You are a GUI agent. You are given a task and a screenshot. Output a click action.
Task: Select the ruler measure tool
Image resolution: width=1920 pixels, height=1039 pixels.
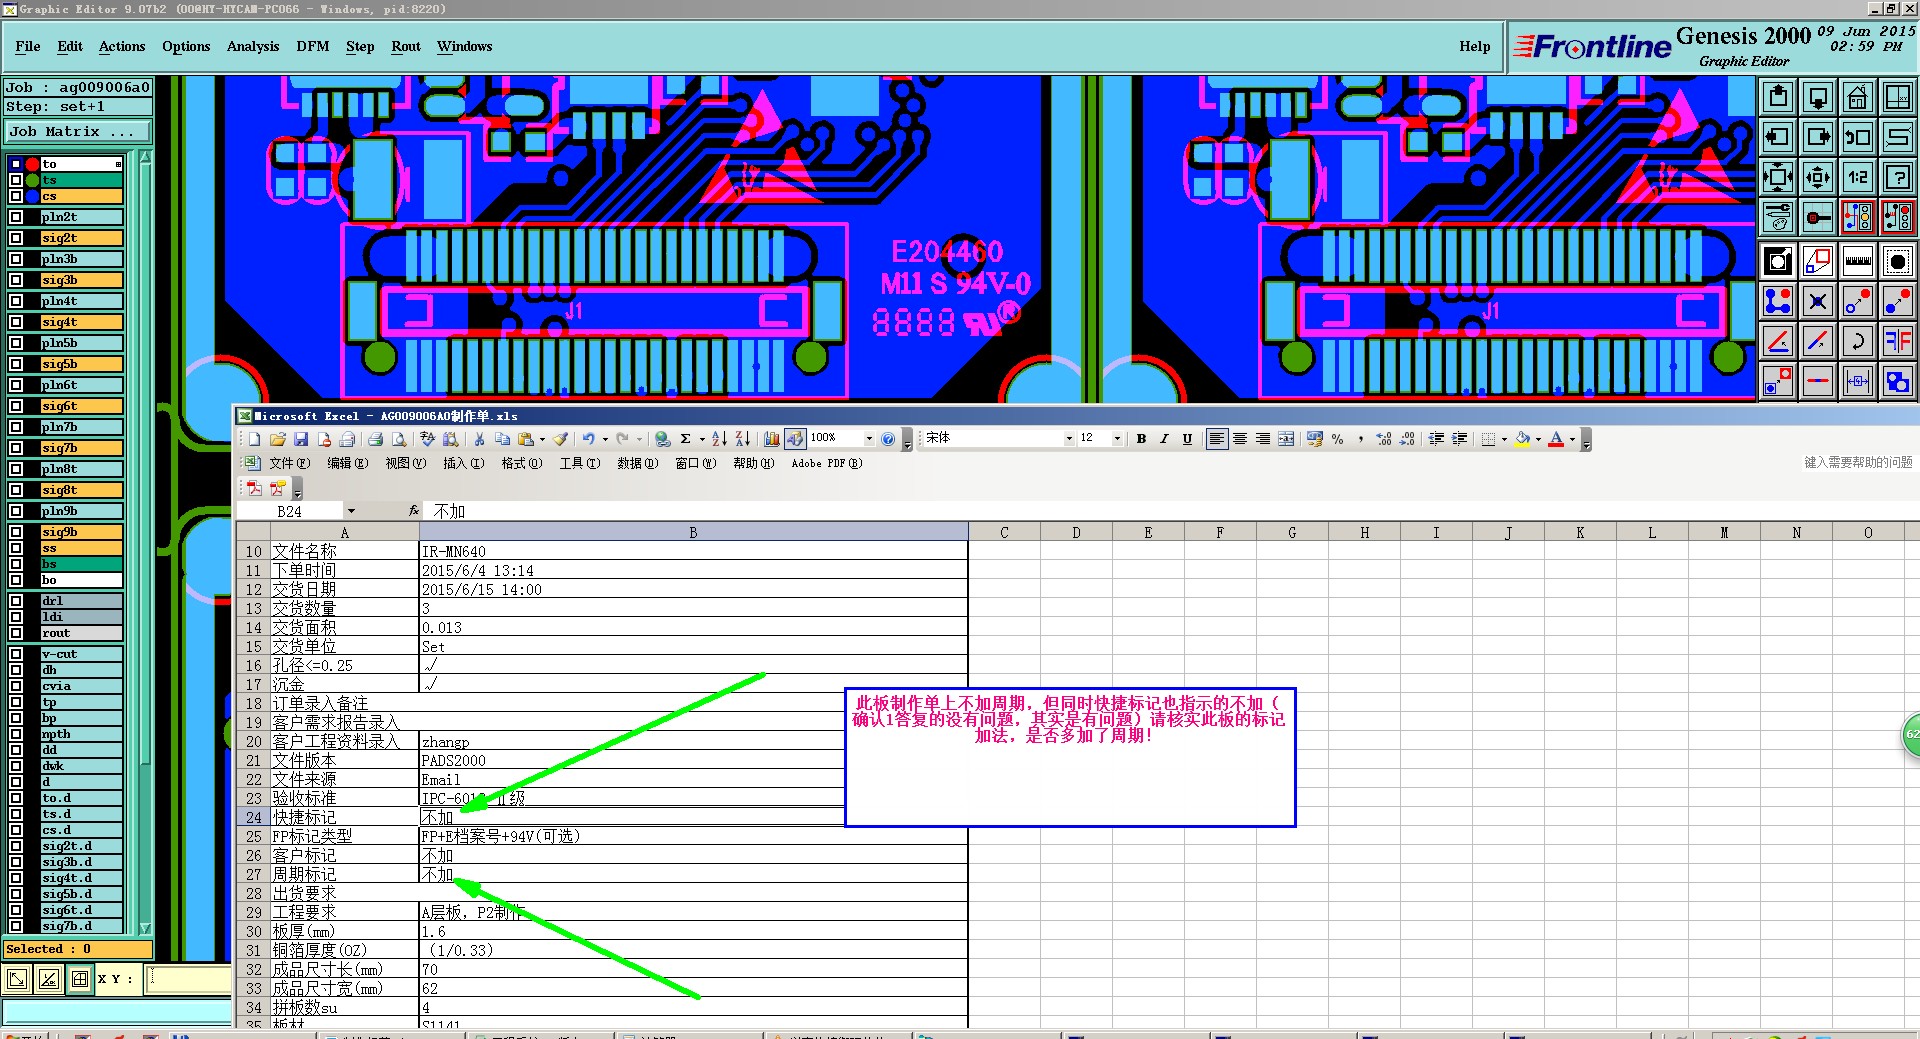click(x=1858, y=262)
